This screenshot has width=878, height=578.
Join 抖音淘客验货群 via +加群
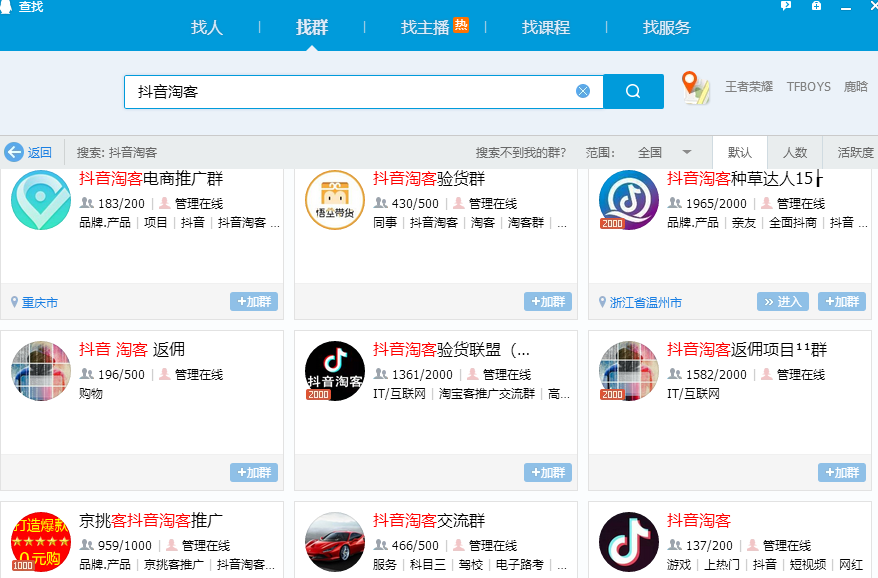point(548,301)
